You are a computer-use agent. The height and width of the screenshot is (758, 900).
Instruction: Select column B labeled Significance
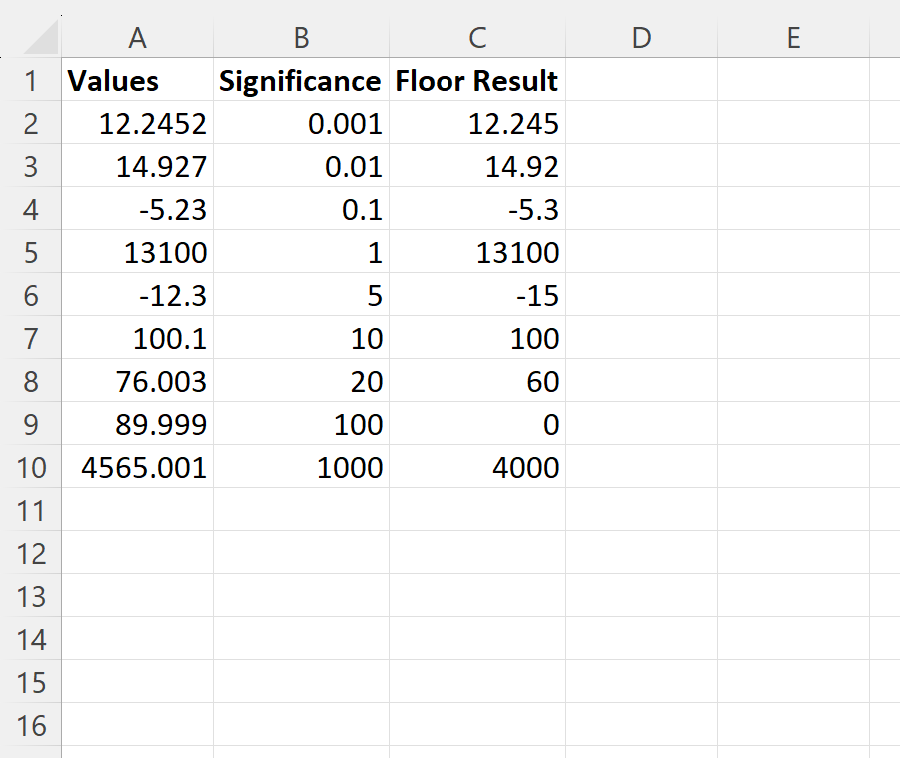pos(301,38)
